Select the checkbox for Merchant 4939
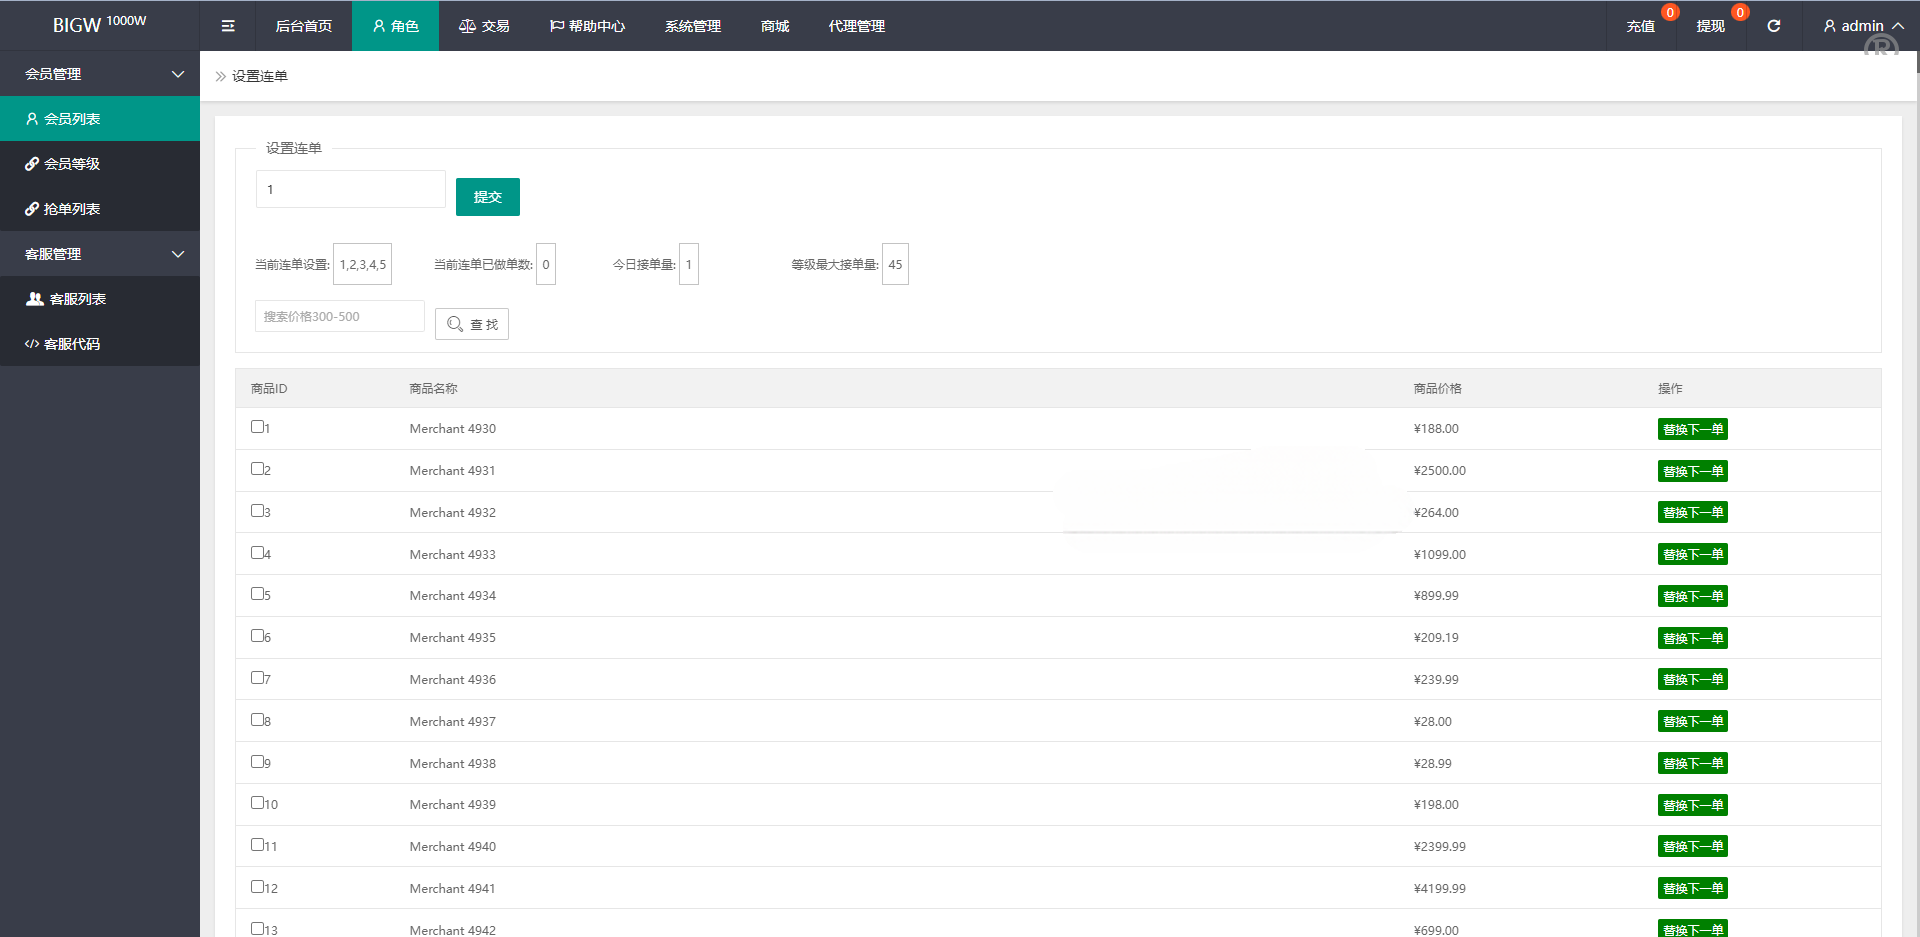This screenshot has height=937, width=1920. coord(257,803)
